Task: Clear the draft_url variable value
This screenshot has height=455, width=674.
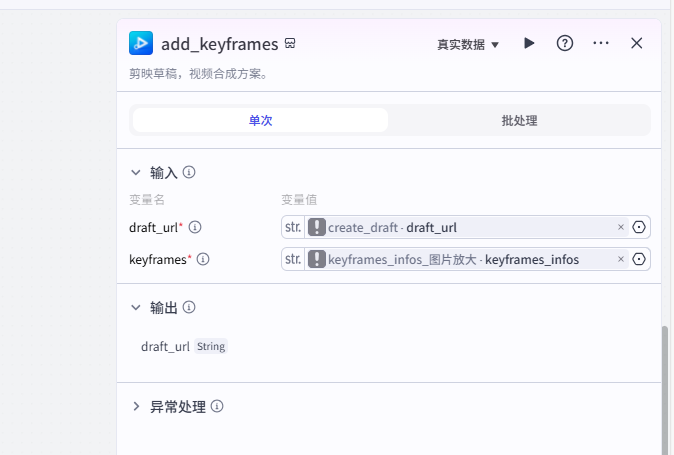Action: click(620, 227)
